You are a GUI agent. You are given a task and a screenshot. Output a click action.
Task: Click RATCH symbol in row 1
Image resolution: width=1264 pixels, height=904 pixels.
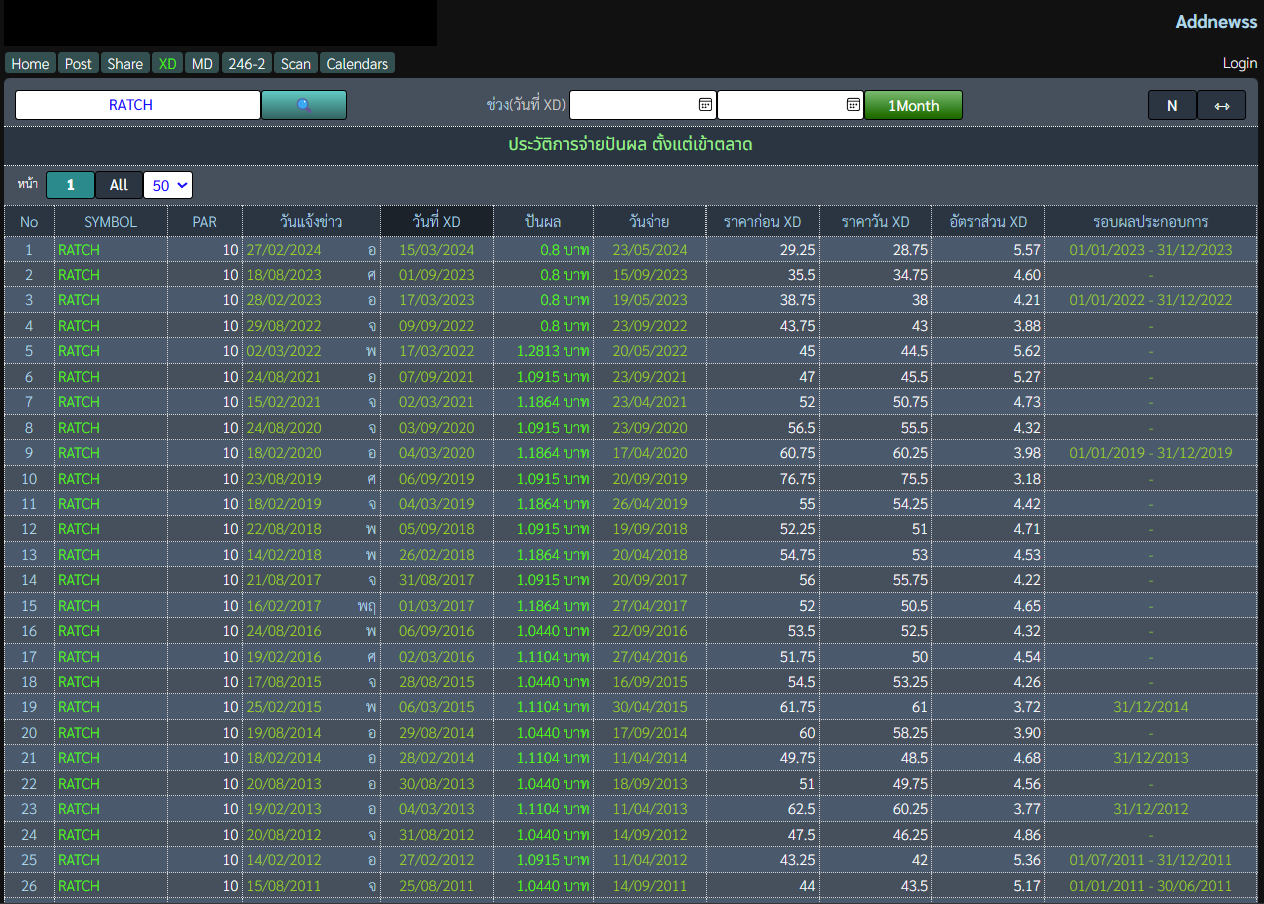point(79,250)
